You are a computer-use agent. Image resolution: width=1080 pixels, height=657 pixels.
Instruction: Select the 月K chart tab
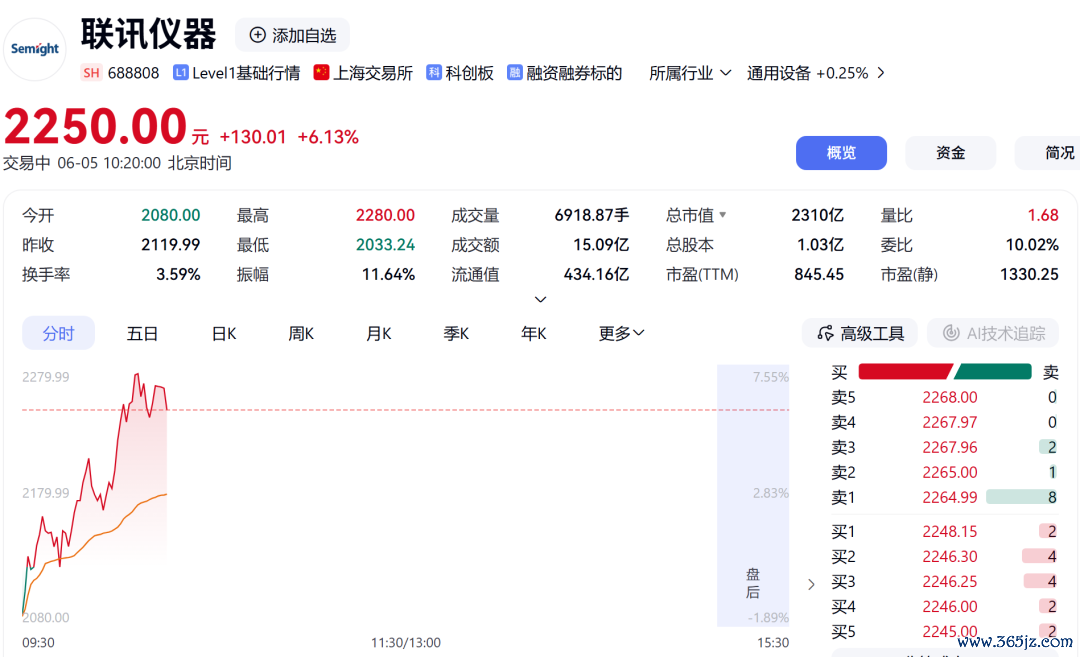[x=378, y=333]
